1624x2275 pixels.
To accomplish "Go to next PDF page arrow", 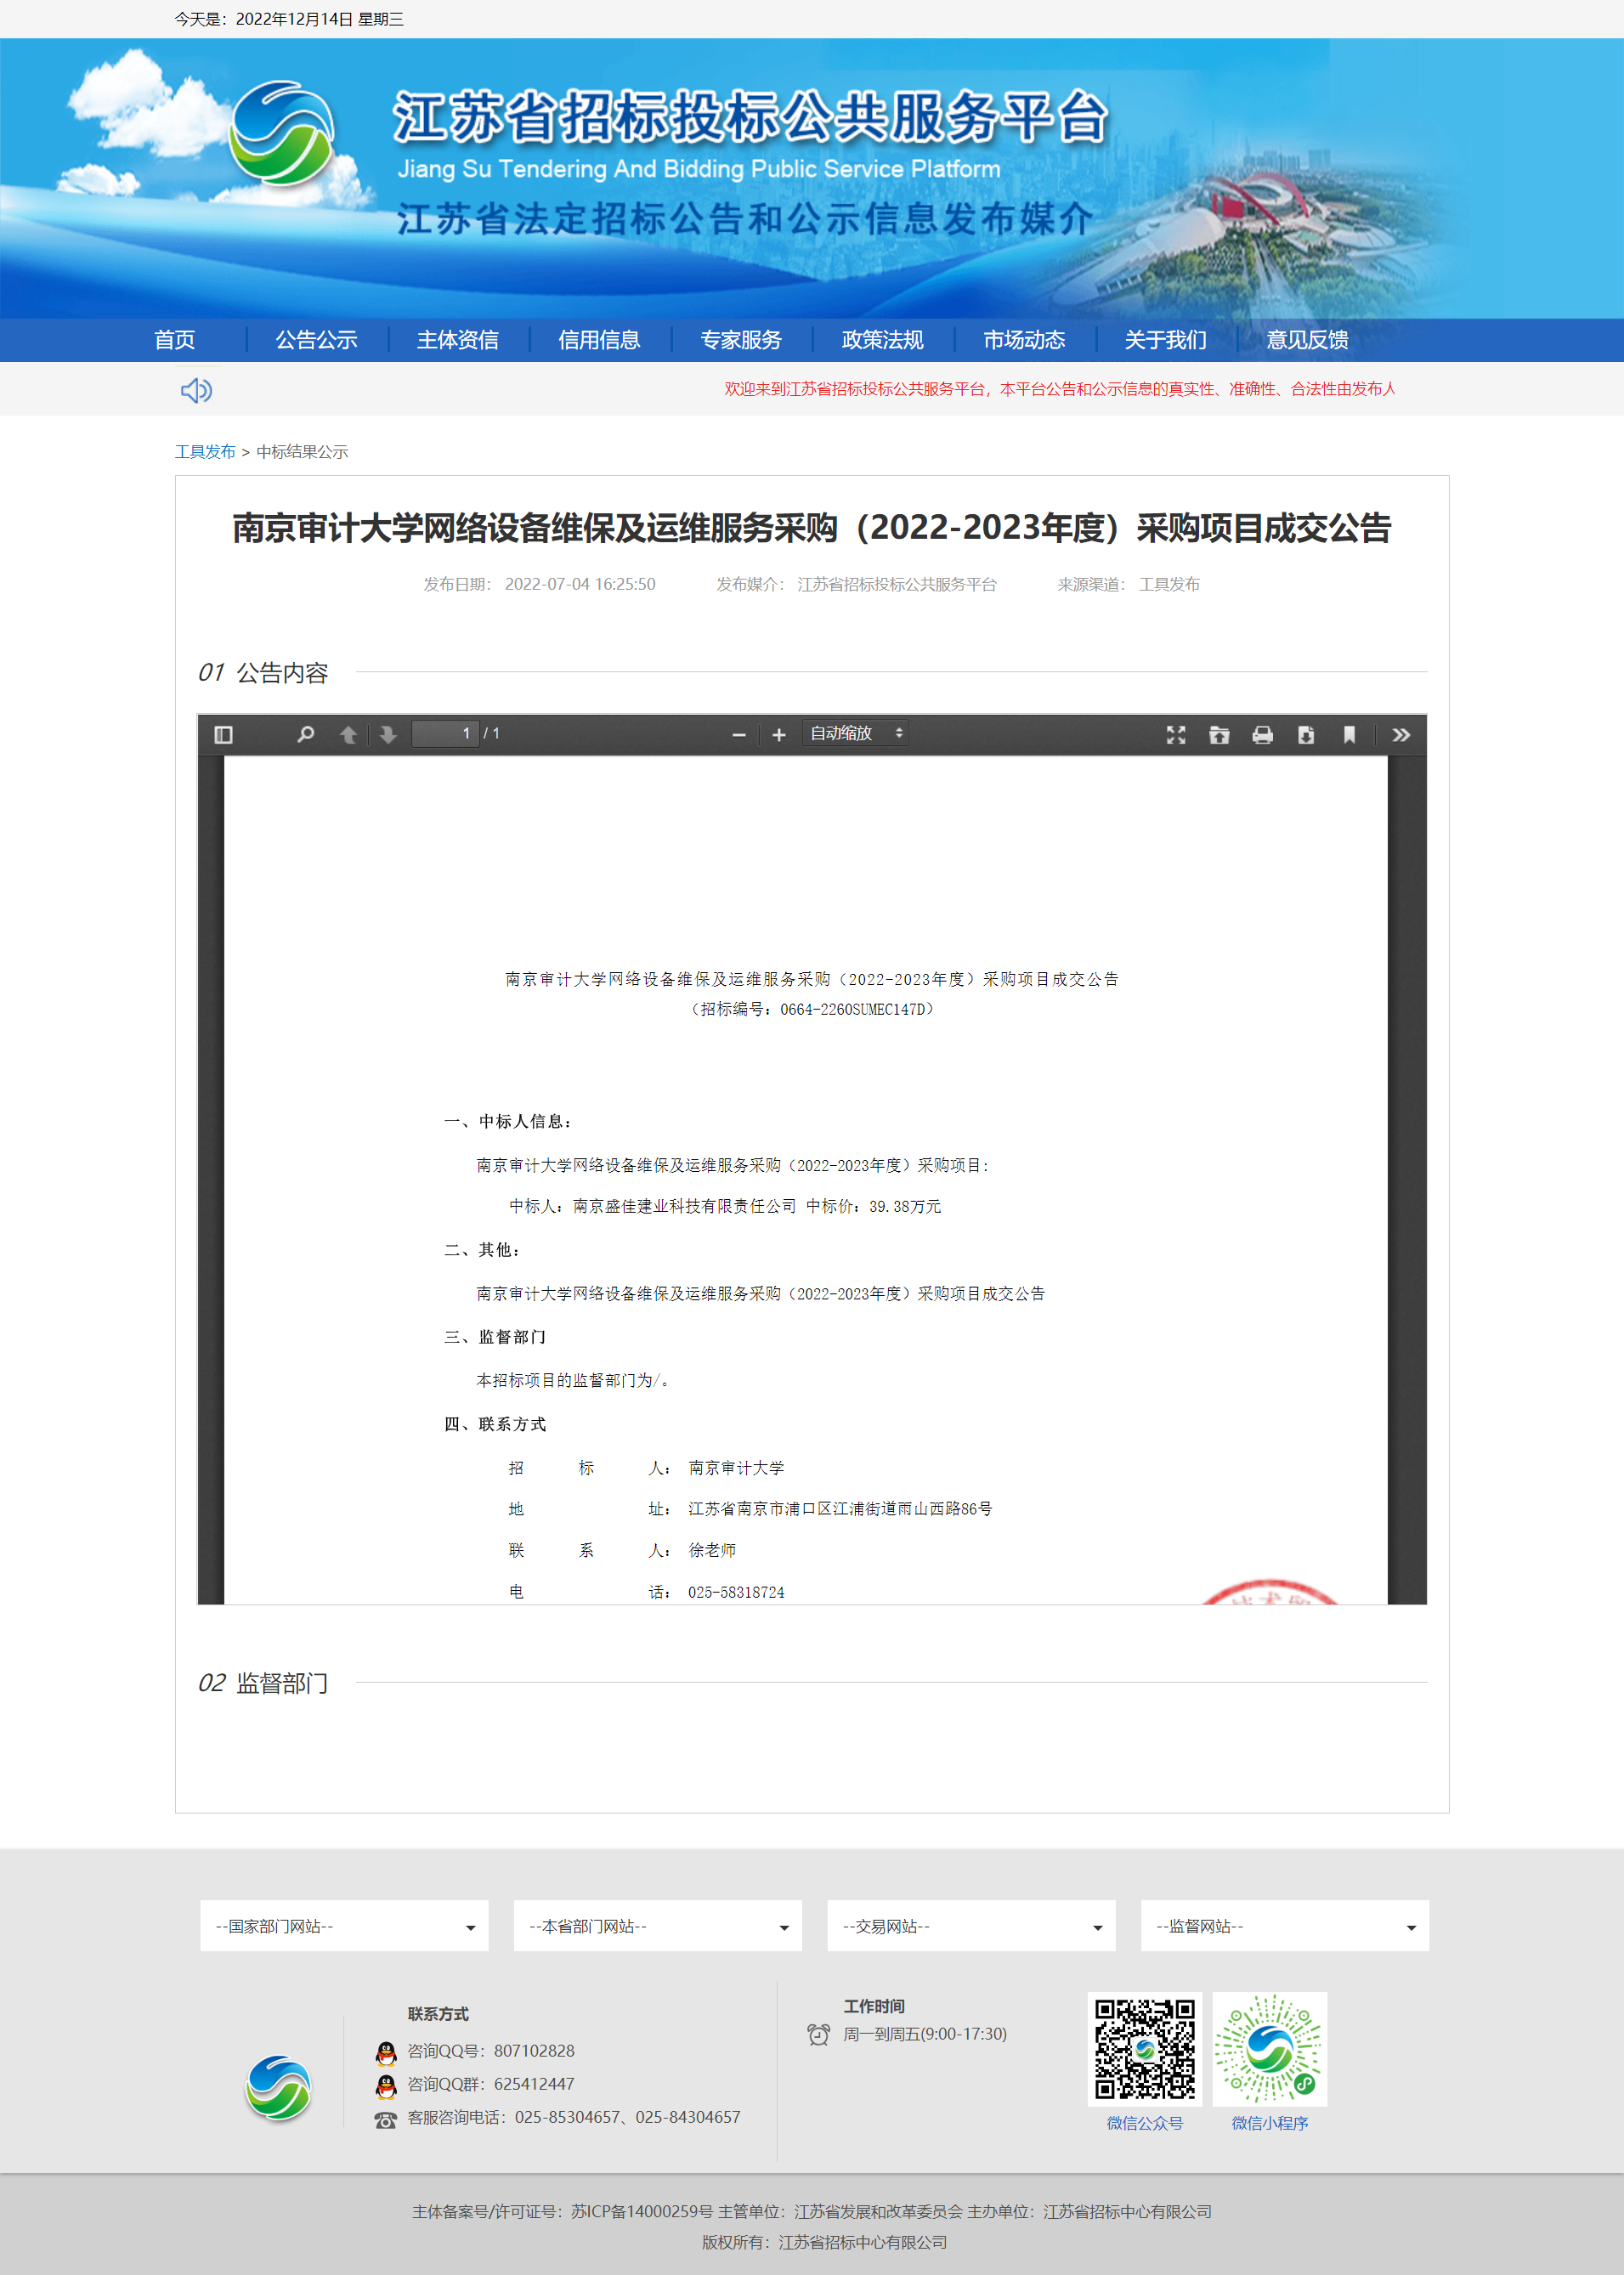I will pos(388,735).
